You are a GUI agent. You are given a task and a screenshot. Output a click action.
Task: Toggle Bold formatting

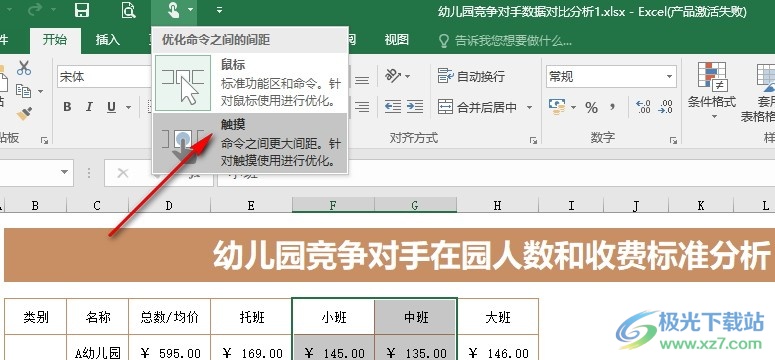tap(68, 107)
